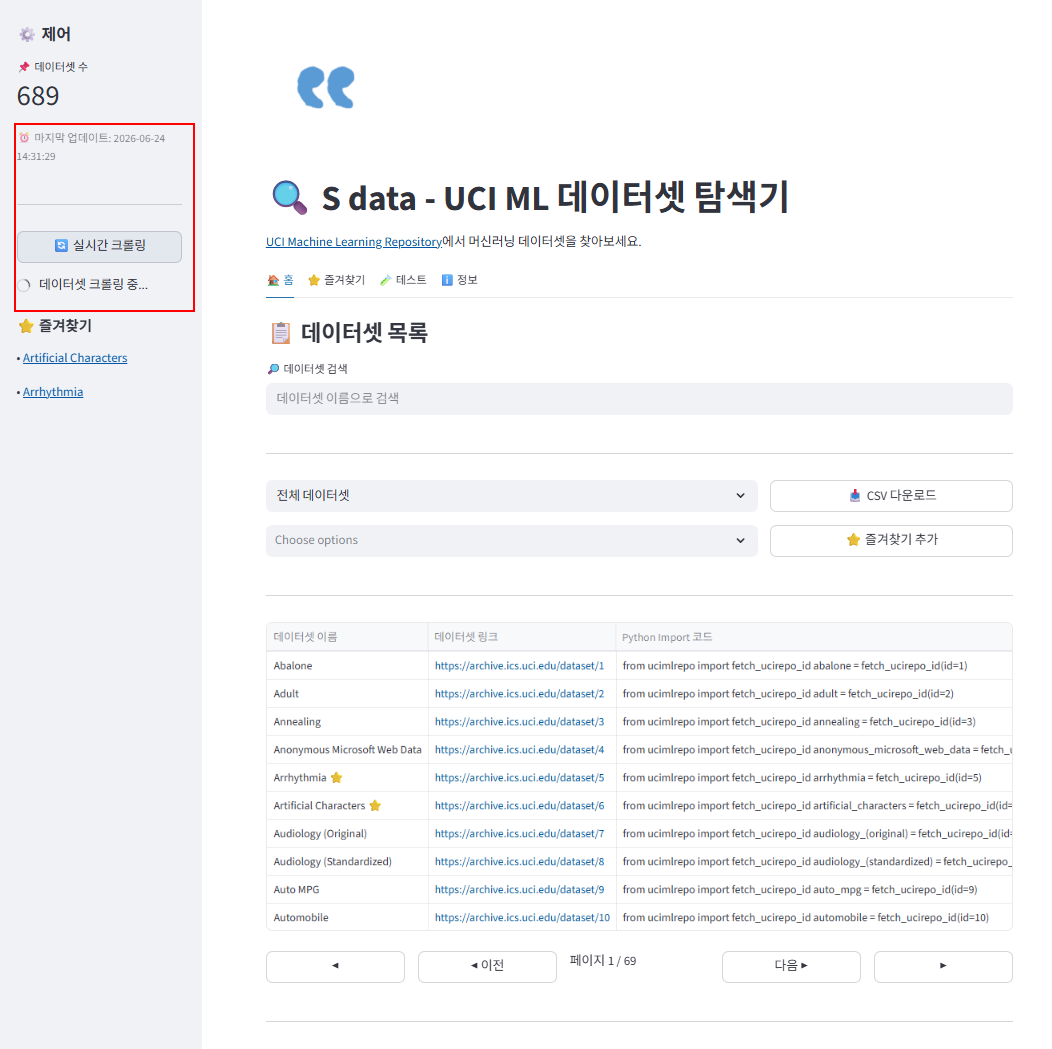Open the Audiology (Original) dataset/7 link
Screen dimensions: 1052x1049
click(519, 834)
